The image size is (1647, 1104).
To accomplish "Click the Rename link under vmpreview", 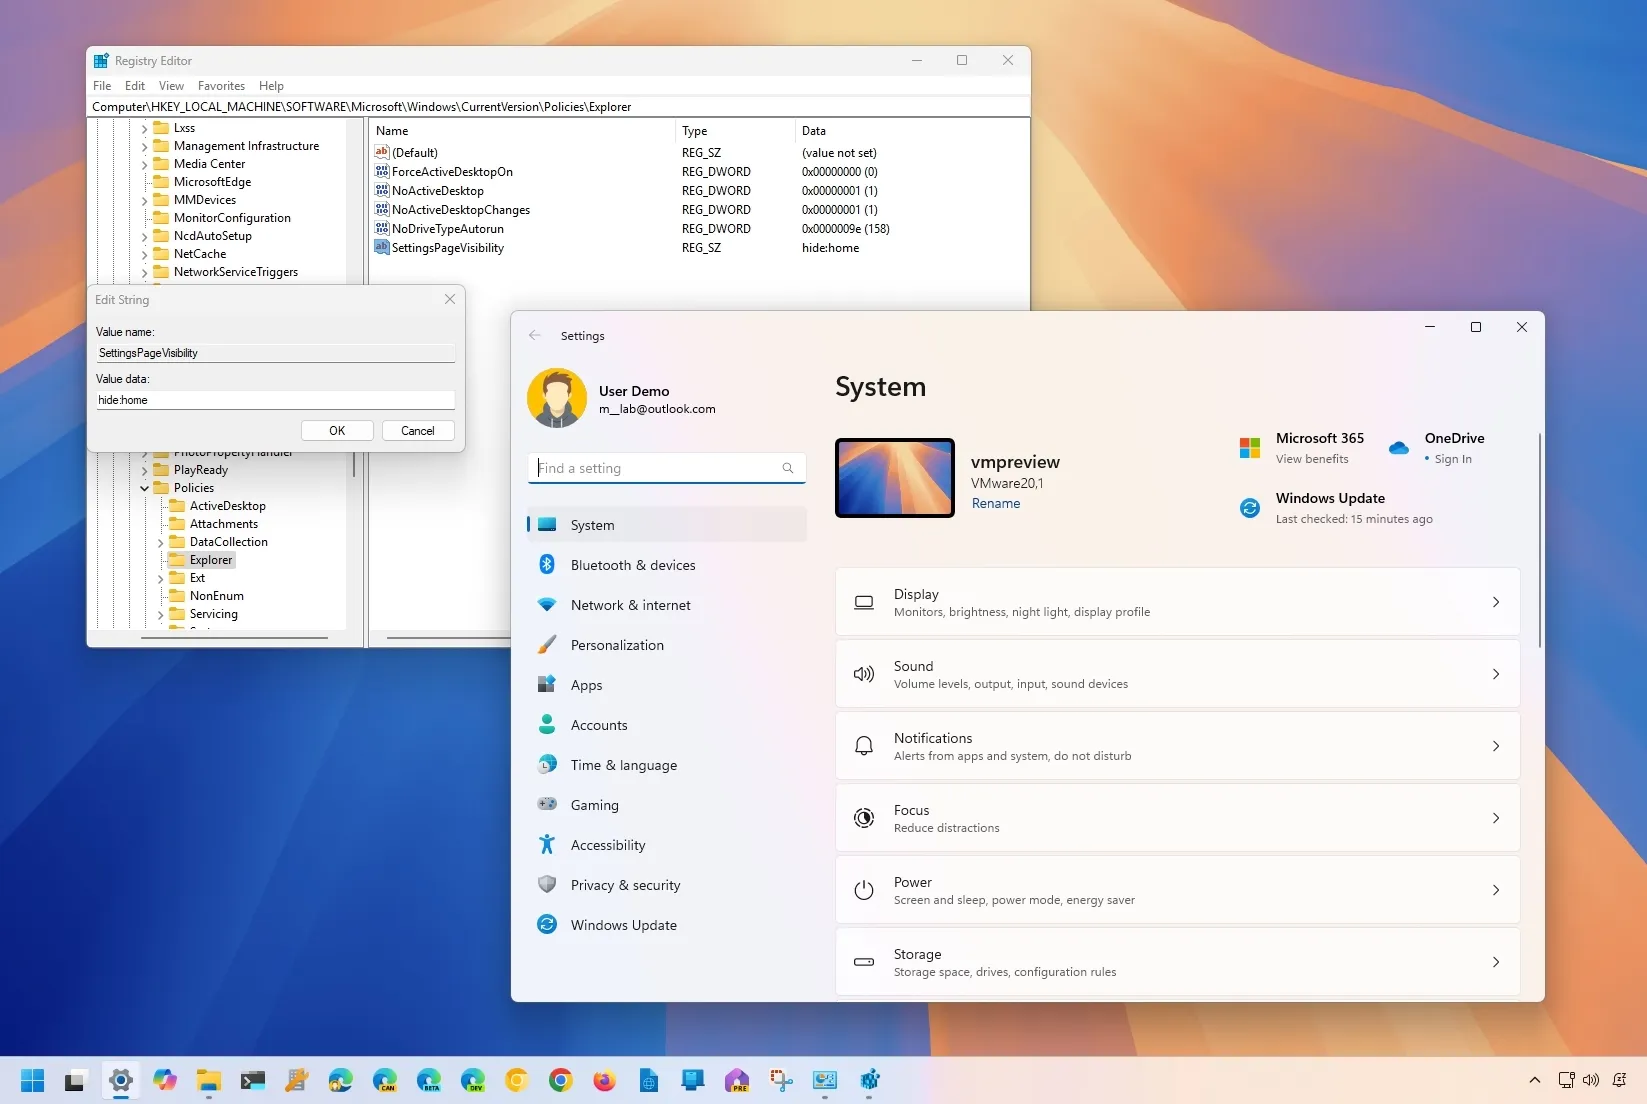I will [x=996, y=504].
